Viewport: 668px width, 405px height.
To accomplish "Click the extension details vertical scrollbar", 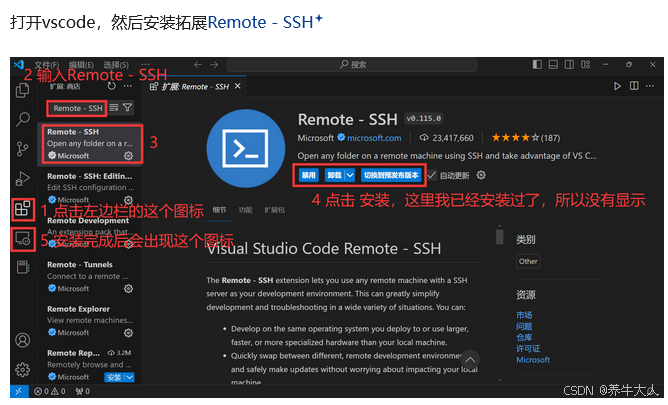I will [500, 237].
